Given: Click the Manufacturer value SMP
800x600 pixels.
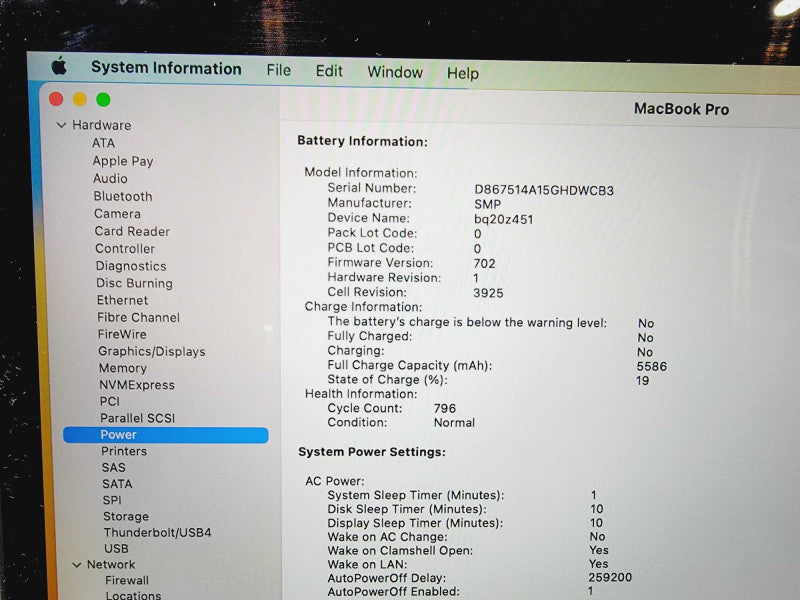Looking at the screenshot, I should [x=487, y=205].
